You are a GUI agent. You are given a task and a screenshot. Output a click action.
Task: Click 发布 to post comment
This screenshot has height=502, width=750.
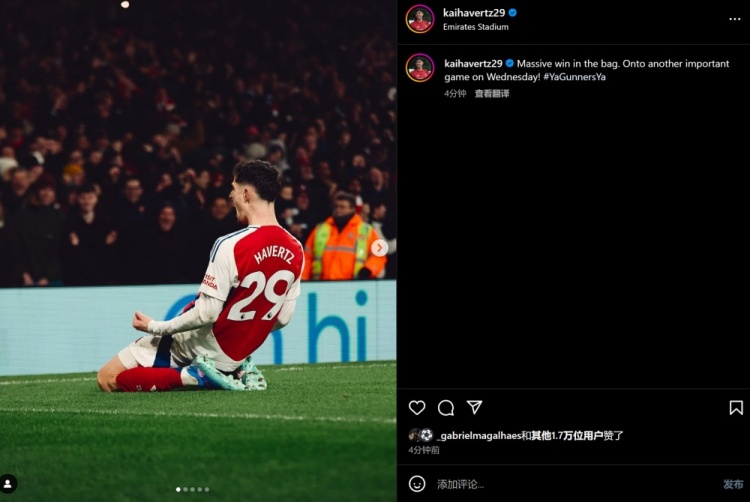pyautogui.click(x=733, y=484)
